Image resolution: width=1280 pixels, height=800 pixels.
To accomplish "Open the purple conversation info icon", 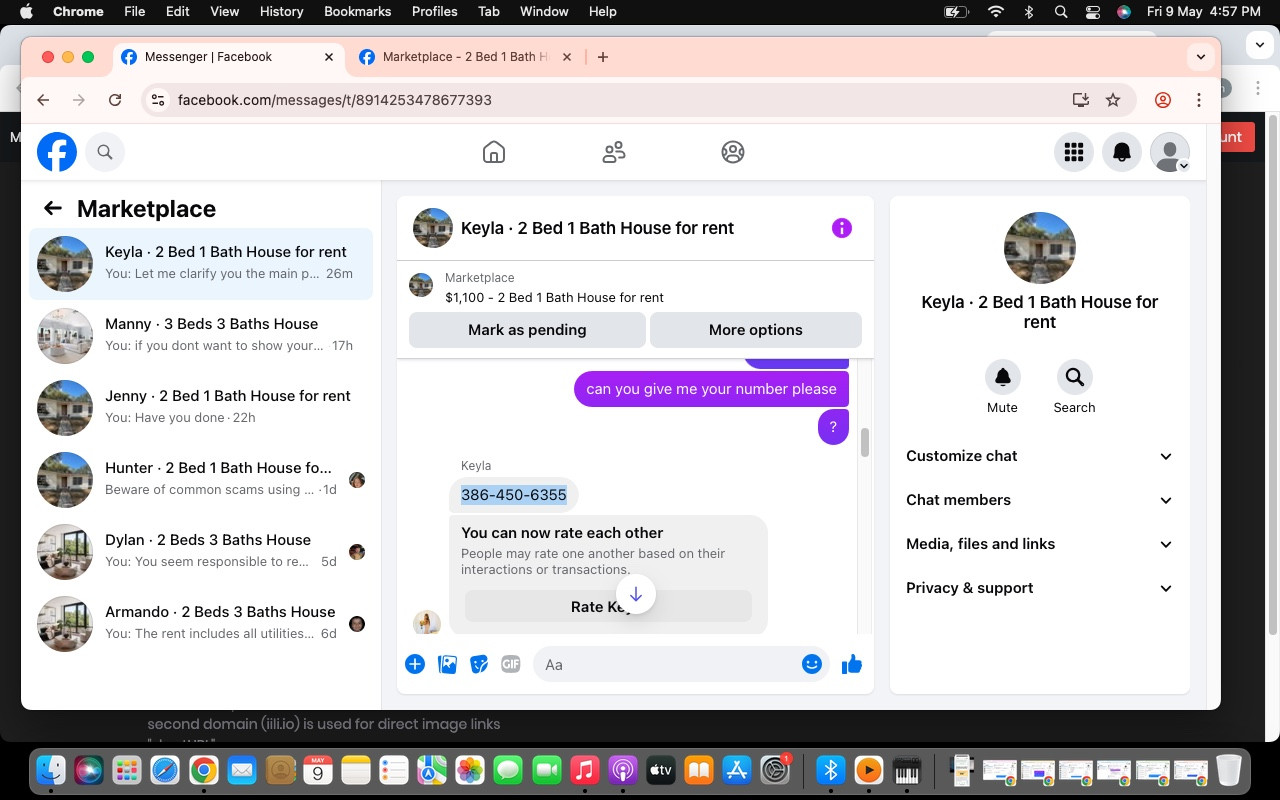I will tap(842, 228).
